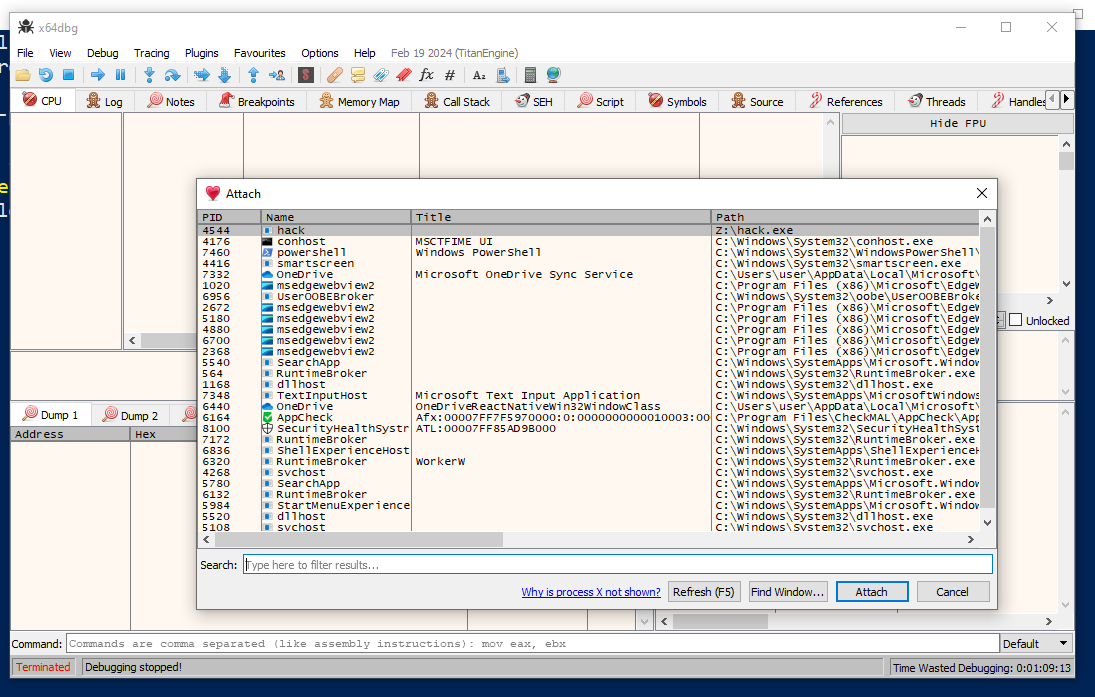The width and height of the screenshot is (1095, 697).
Task: Switch to the Memory Map tab
Action: pos(360,101)
